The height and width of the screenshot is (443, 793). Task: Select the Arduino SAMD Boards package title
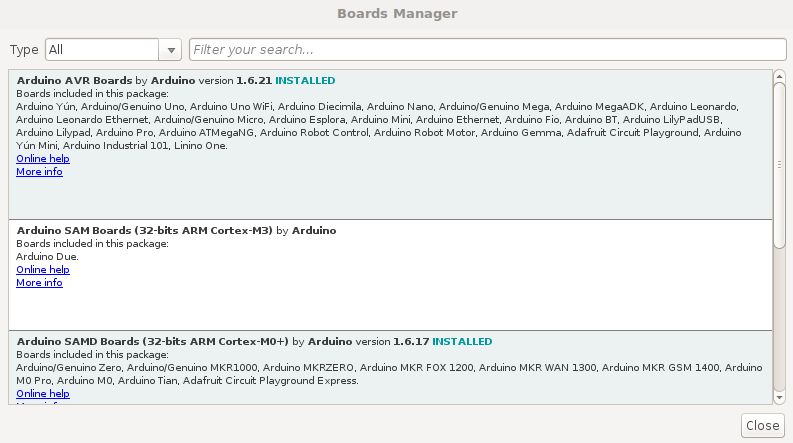tap(153, 341)
